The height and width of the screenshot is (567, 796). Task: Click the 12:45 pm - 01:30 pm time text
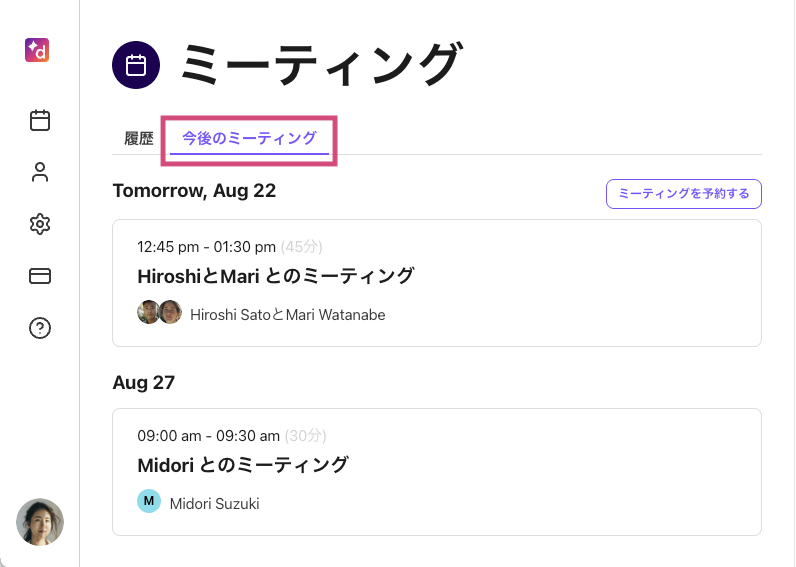coord(206,247)
